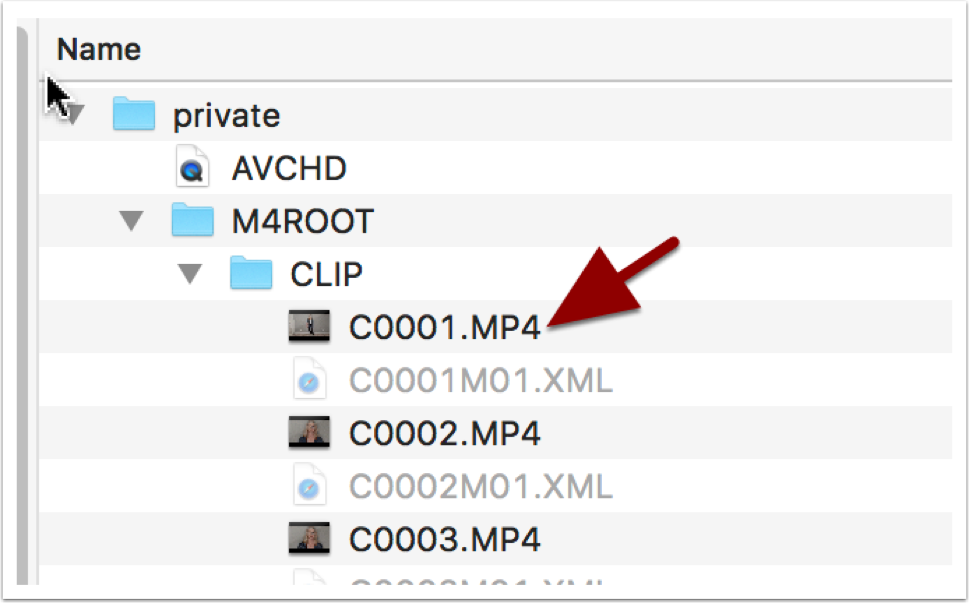The width and height of the screenshot is (969, 603).
Task: Click the M4ROOT folder icon
Action: (192, 219)
